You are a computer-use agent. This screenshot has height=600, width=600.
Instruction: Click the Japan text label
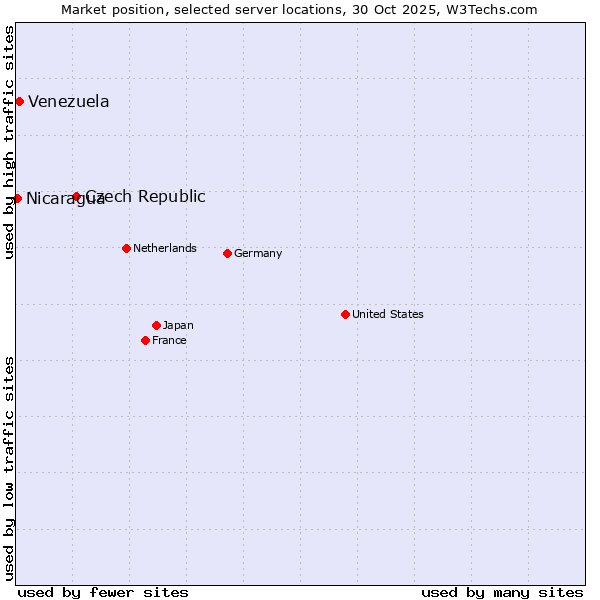coord(178,325)
